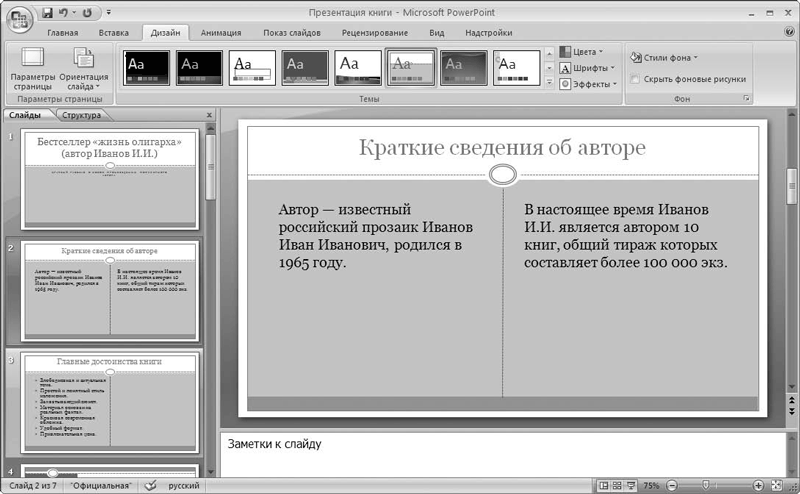
Task: Open the Структура outline tab
Action: 81,115
